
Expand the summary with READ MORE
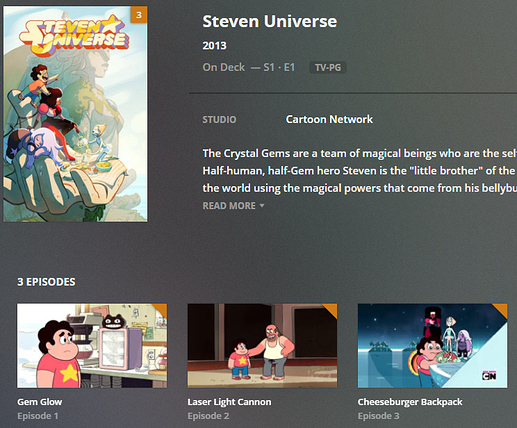point(229,206)
